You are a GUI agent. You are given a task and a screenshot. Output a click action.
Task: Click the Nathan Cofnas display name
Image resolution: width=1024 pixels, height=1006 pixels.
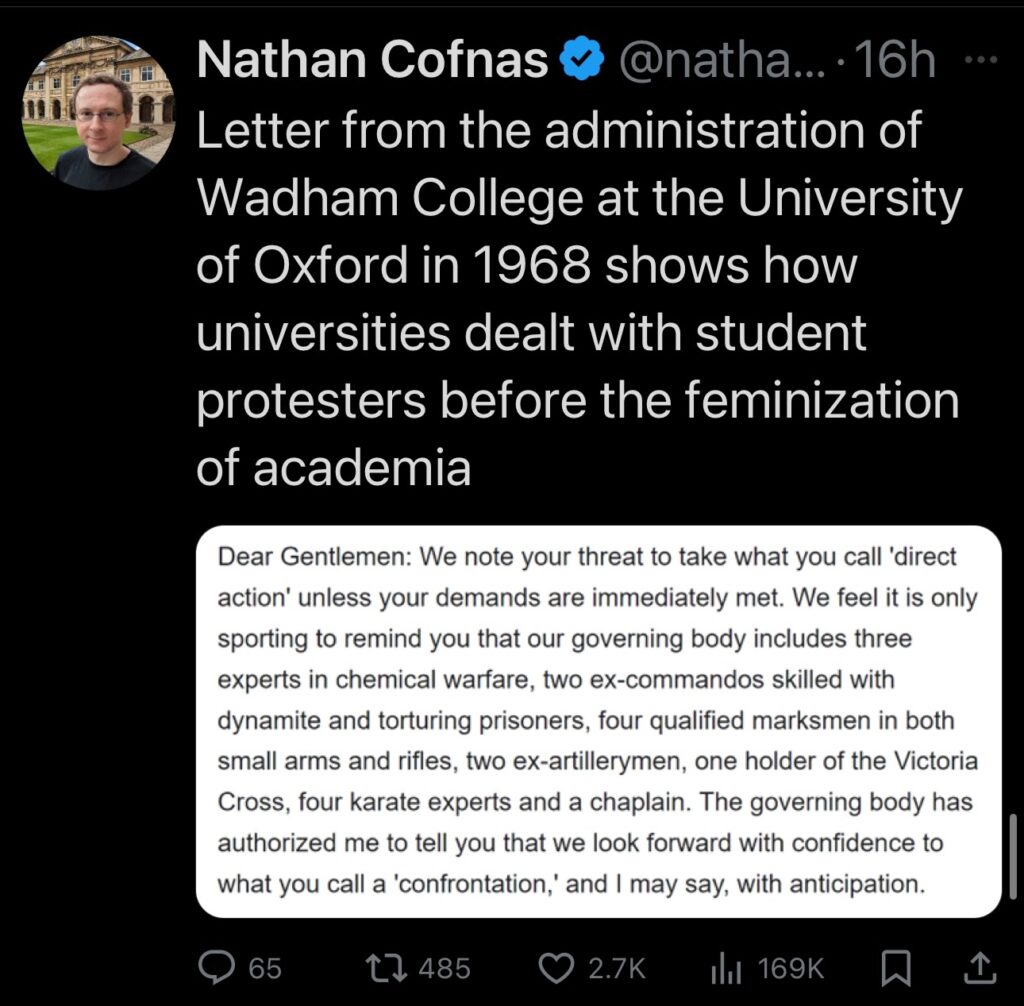pos(372,63)
